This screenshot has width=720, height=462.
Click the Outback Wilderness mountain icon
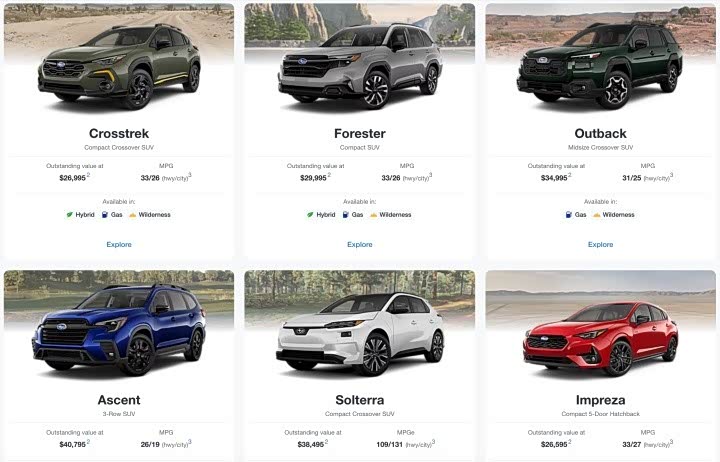coord(596,214)
